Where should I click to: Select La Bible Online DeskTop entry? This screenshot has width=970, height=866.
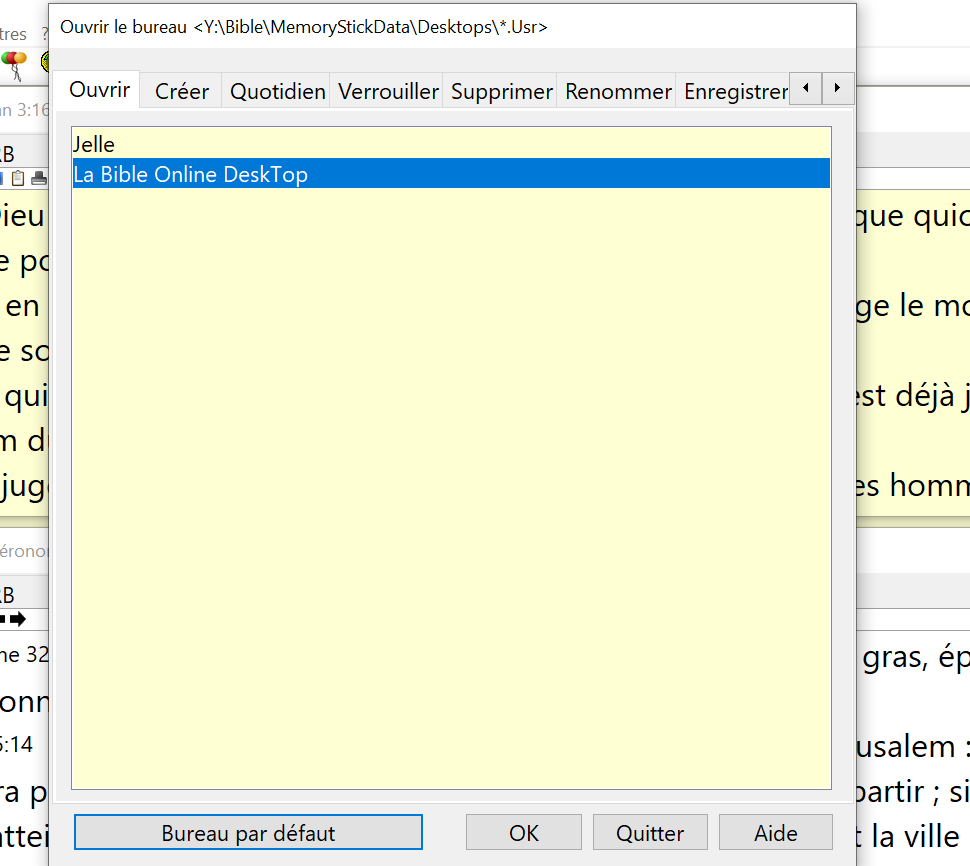point(451,174)
